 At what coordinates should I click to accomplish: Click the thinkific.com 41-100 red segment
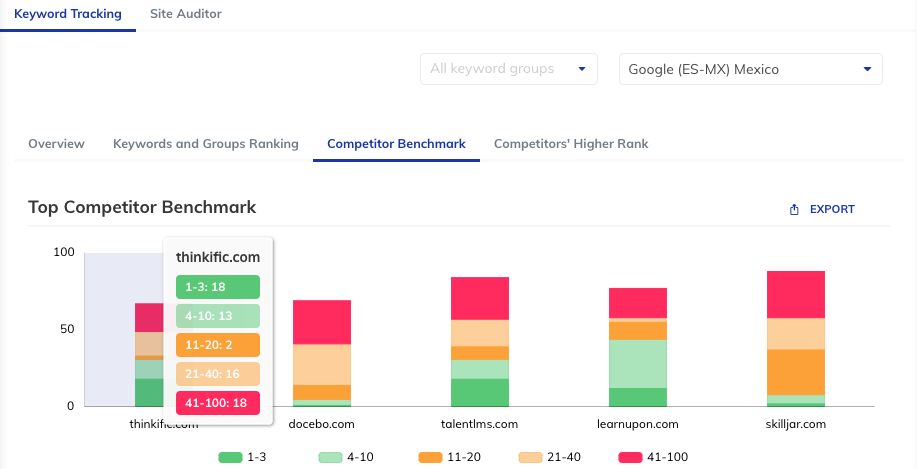tap(149, 318)
